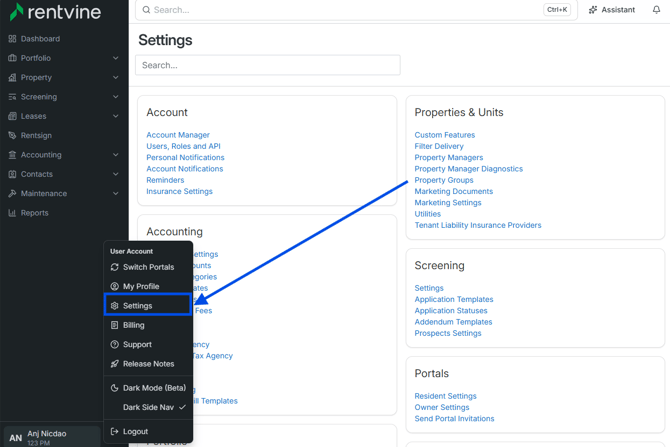Expand the Leases chevron
670x447 pixels.
(x=116, y=116)
